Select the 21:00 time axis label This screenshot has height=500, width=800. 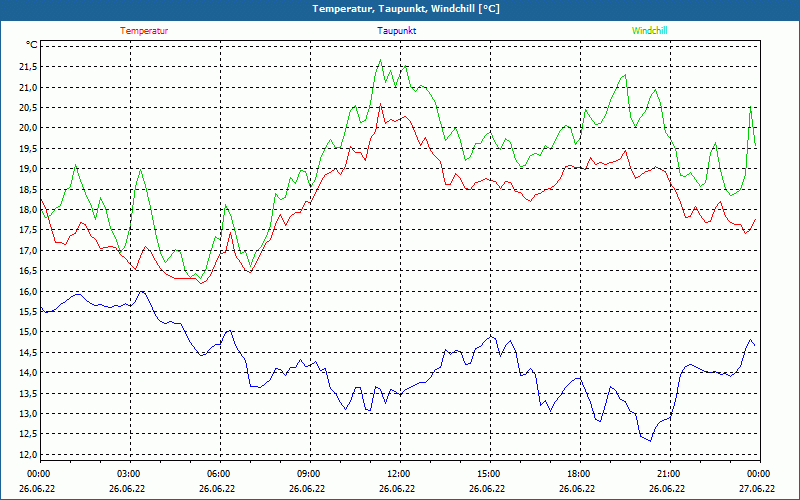[x=669, y=474]
